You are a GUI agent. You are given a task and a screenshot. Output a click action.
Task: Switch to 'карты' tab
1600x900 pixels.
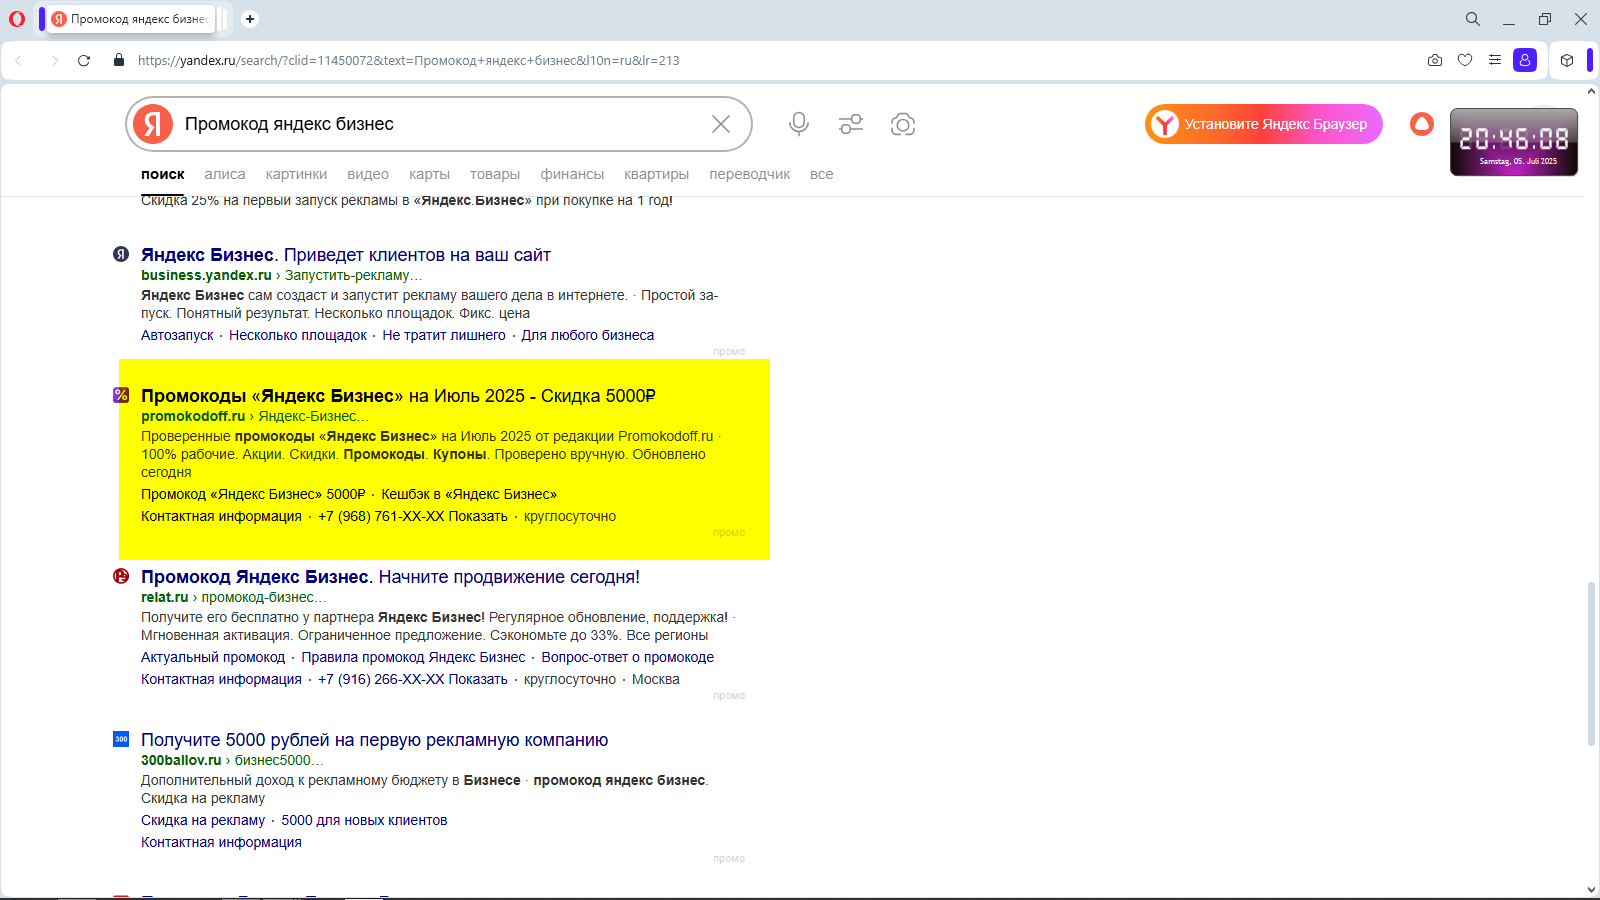pyautogui.click(x=430, y=174)
